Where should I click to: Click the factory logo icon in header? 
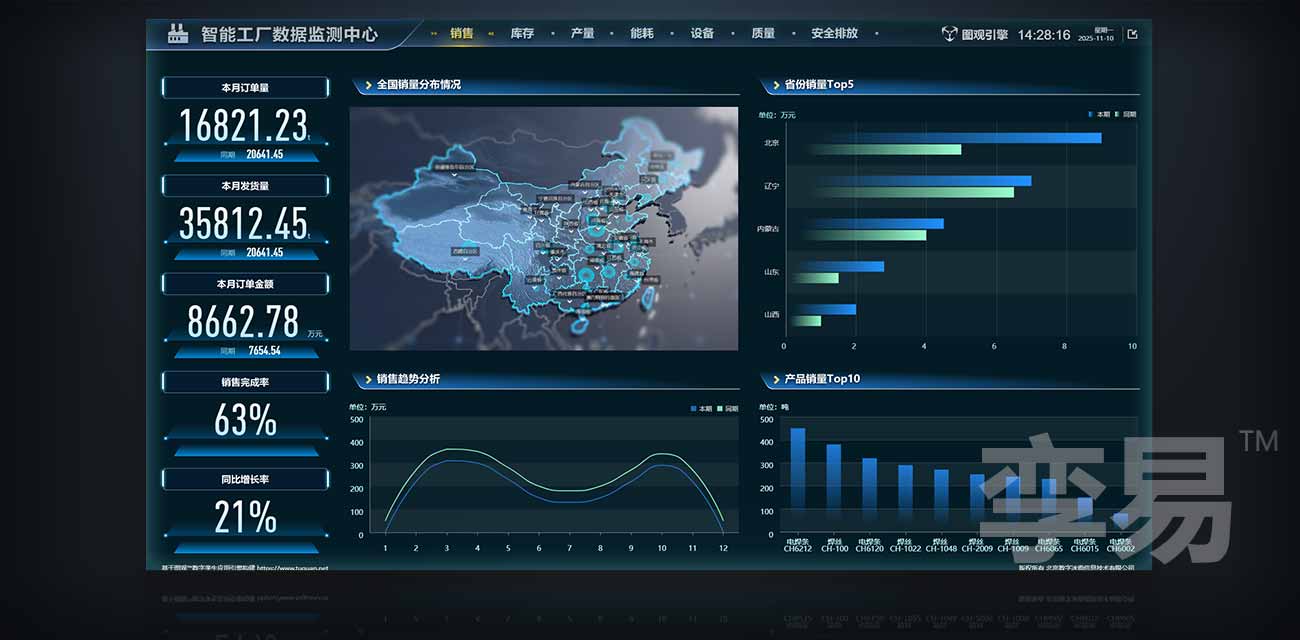pyautogui.click(x=178, y=33)
